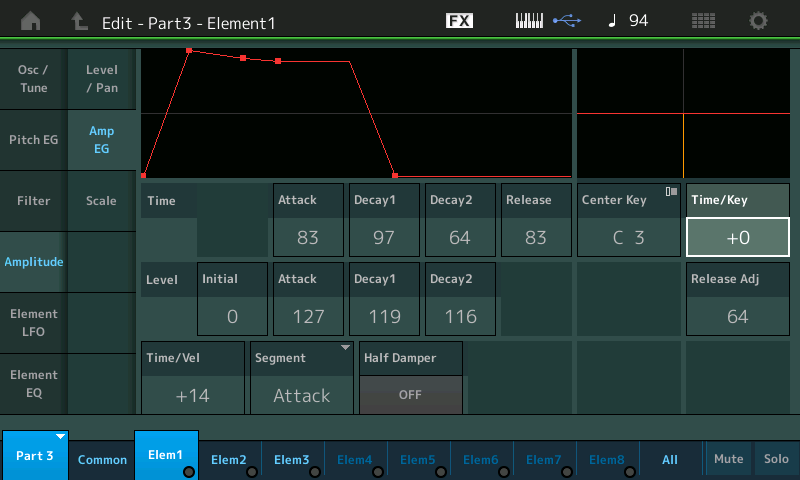Viewport: 800px width, 480px height.
Task: Select the Release Adj value field
Action: tap(737, 316)
